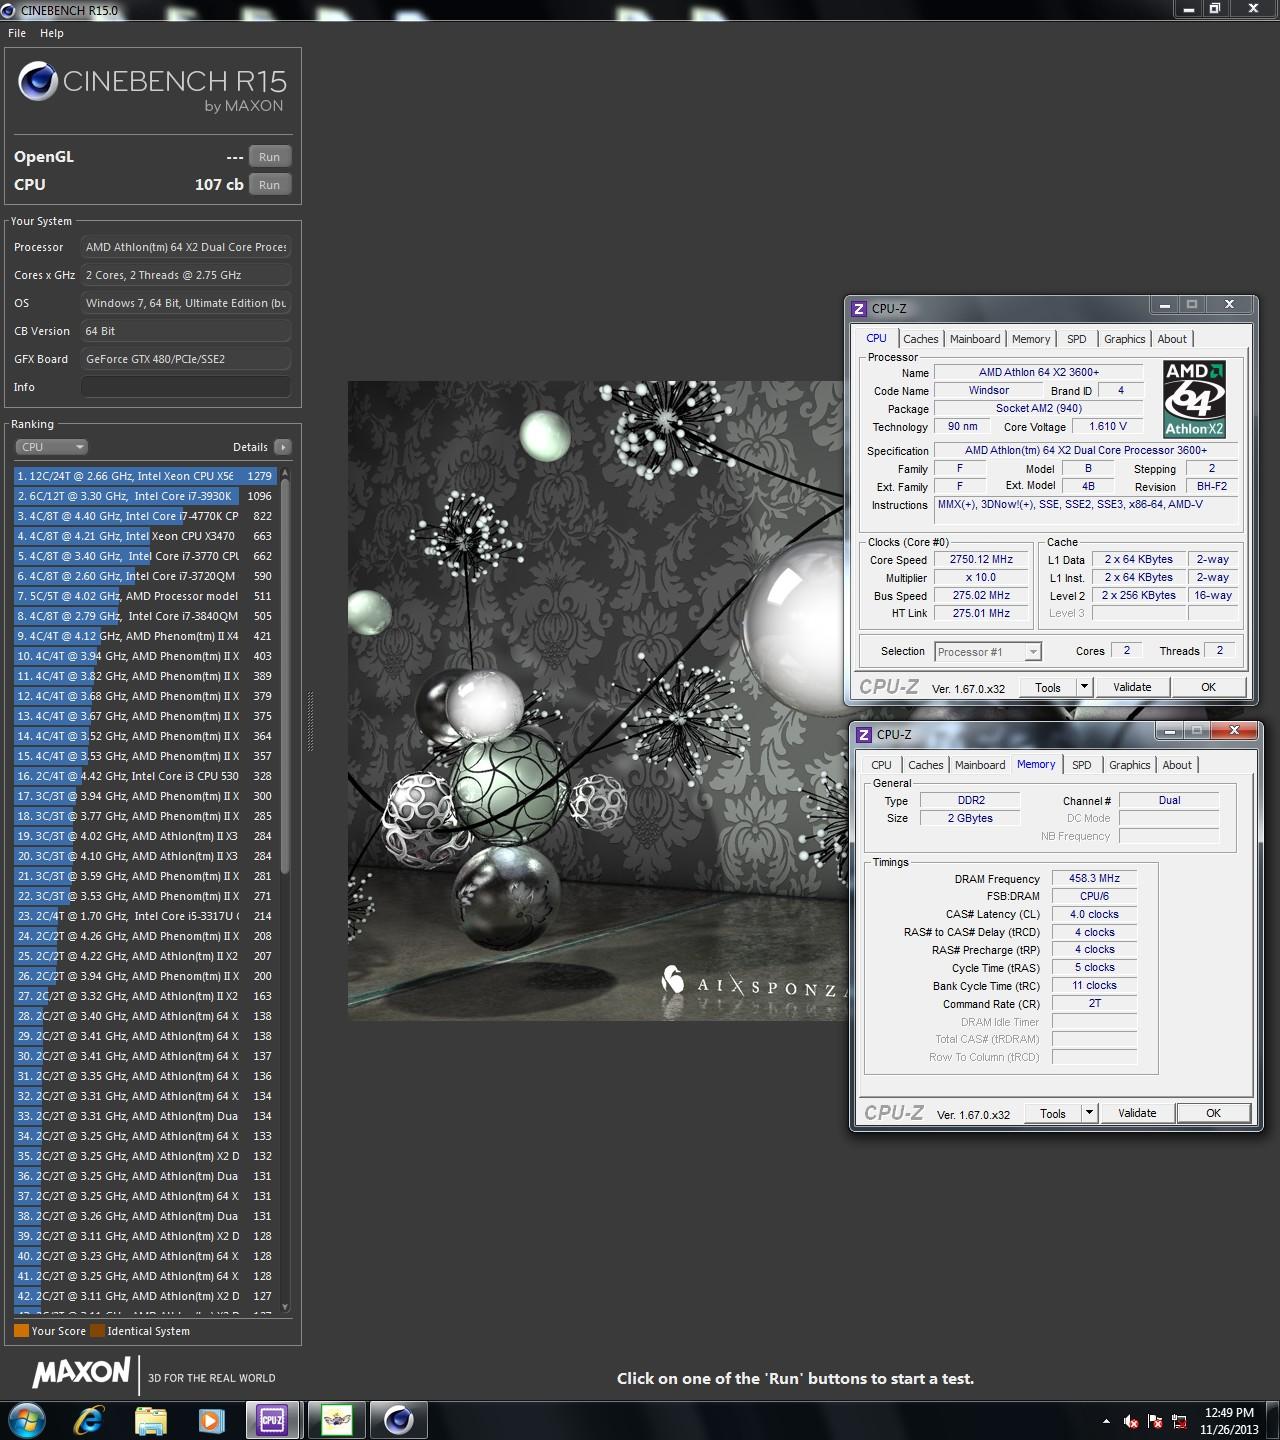The width and height of the screenshot is (1280, 1440).
Task: Open the CPU ranking type dropdown
Action: (x=52, y=447)
